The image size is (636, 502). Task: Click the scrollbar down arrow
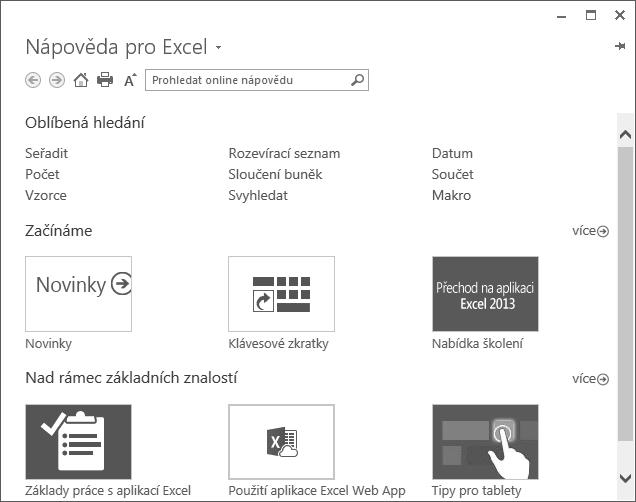point(625,478)
